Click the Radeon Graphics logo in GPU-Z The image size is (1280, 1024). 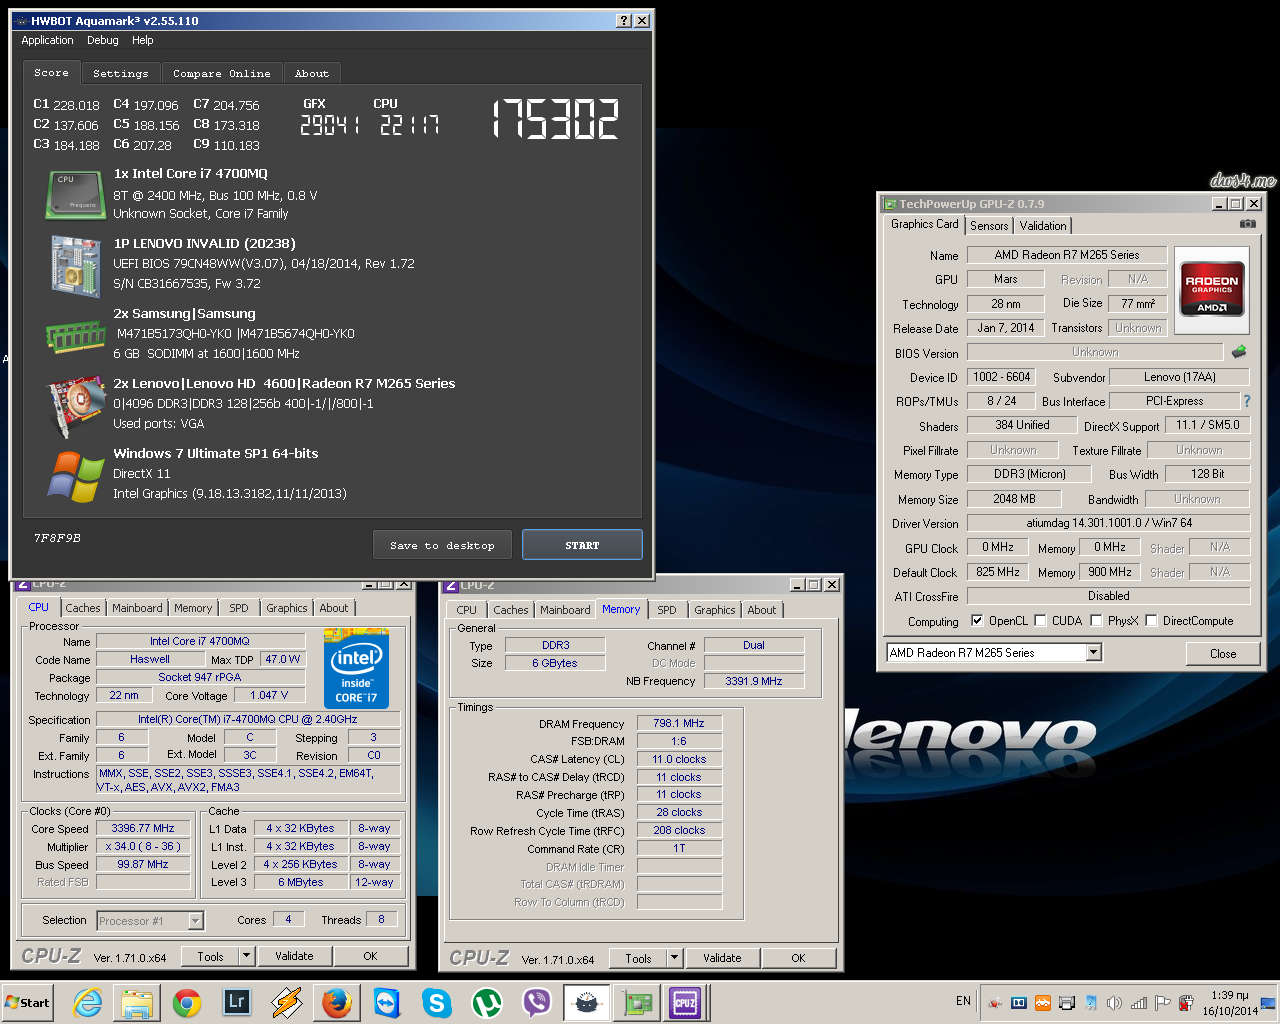pyautogui.click(x=1211, y=289)
